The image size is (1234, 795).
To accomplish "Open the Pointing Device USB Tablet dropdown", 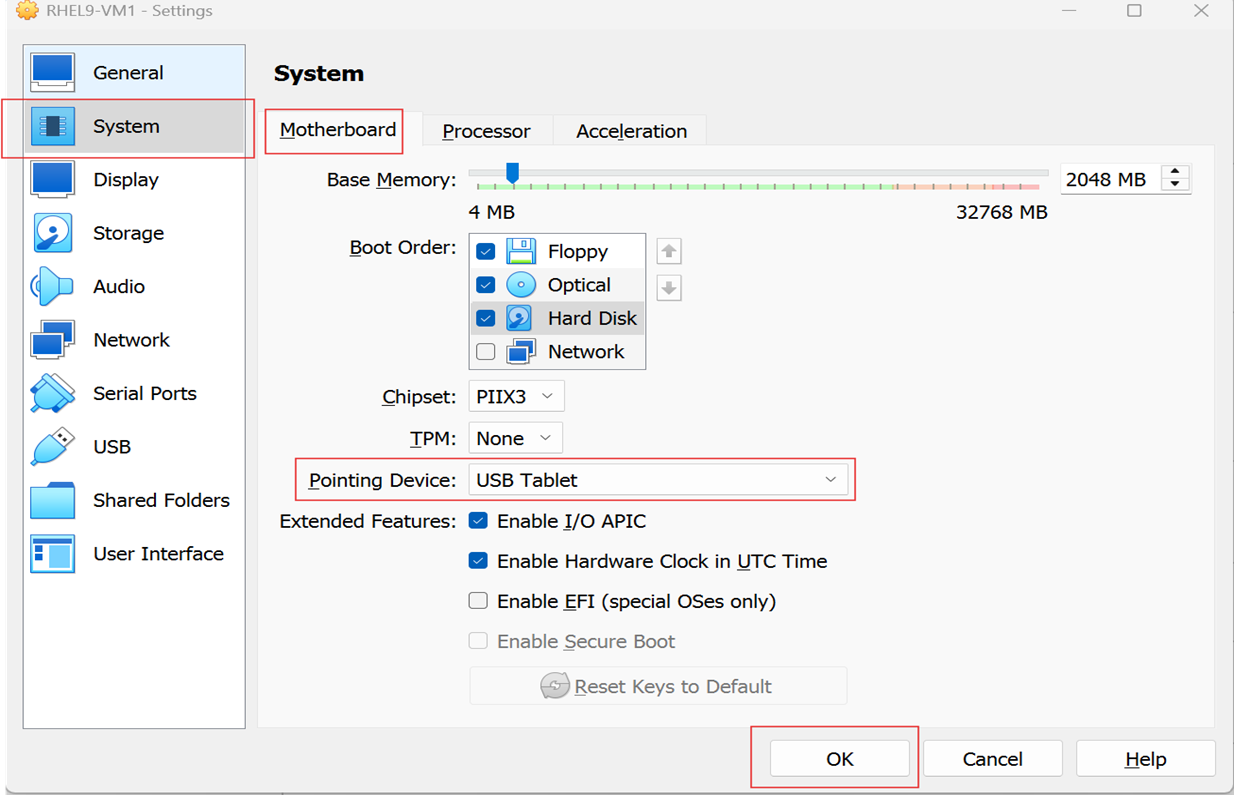I will pyautogui.click(x=658, y=480).
